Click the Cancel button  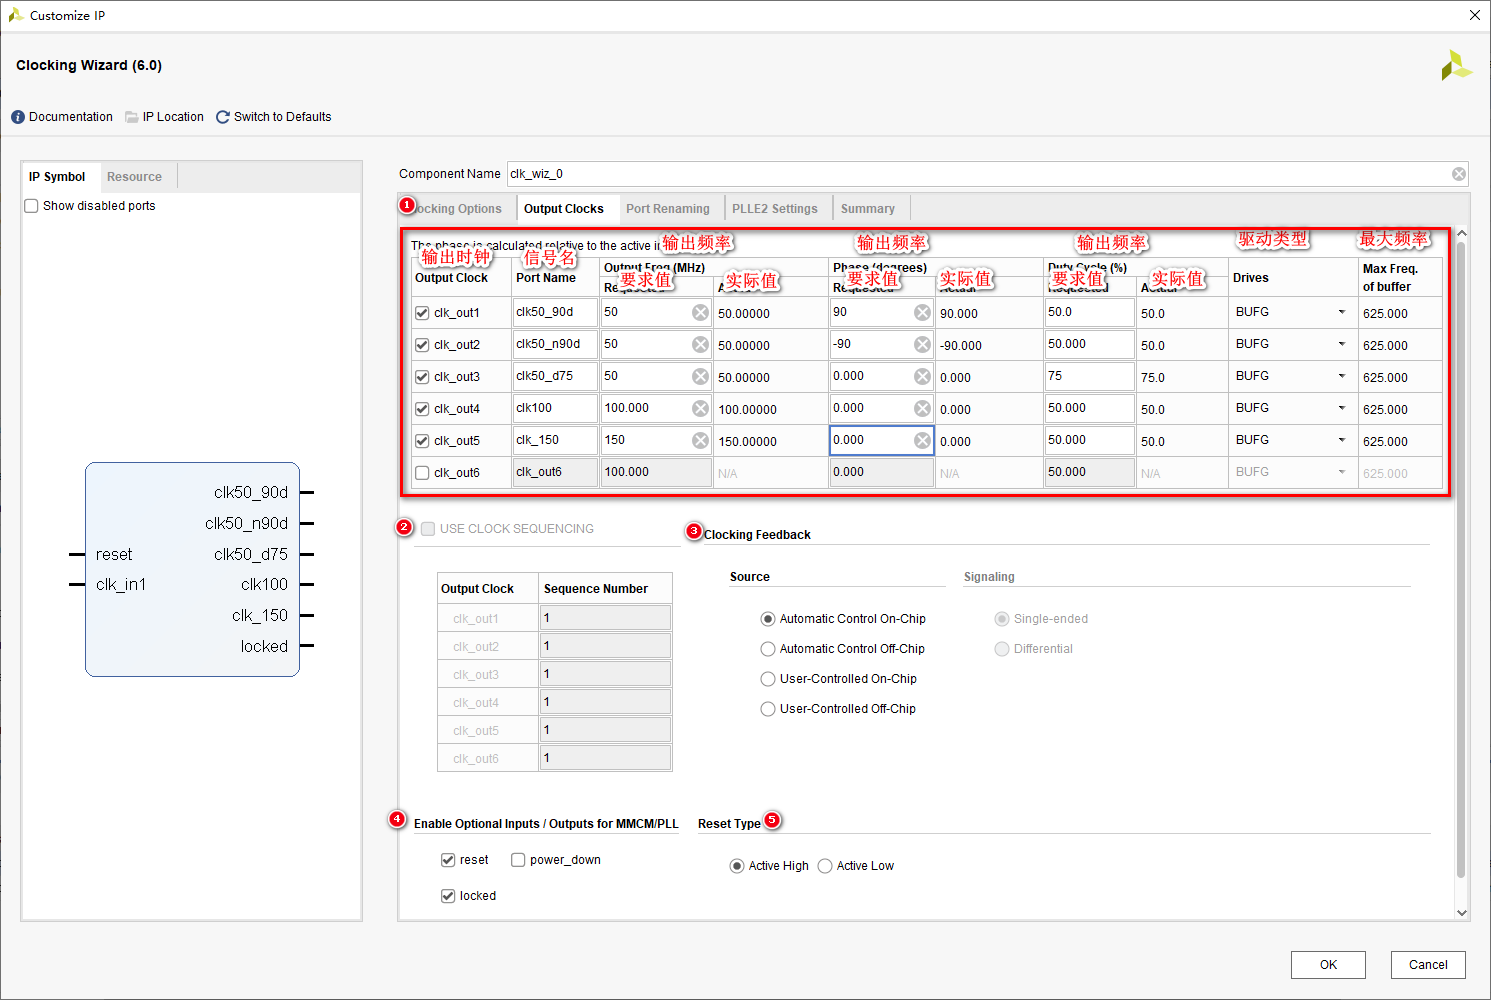(x=1427, y=965)
